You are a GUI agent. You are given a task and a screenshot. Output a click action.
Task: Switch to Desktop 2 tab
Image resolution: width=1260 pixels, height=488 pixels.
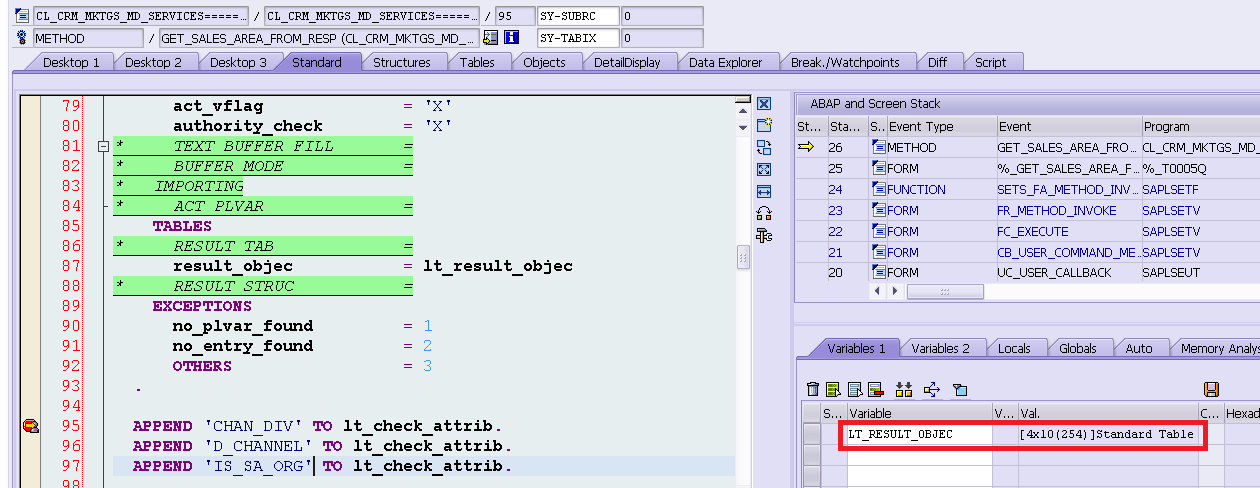[153, 62]
